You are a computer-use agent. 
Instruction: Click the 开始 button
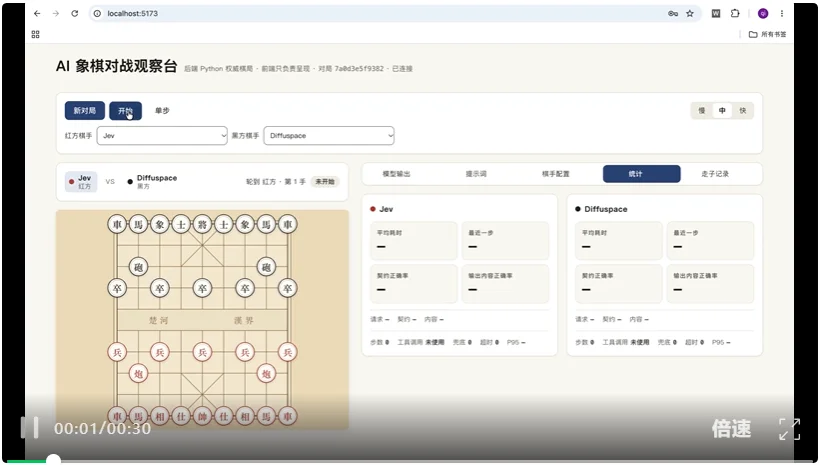click(126, 111)
